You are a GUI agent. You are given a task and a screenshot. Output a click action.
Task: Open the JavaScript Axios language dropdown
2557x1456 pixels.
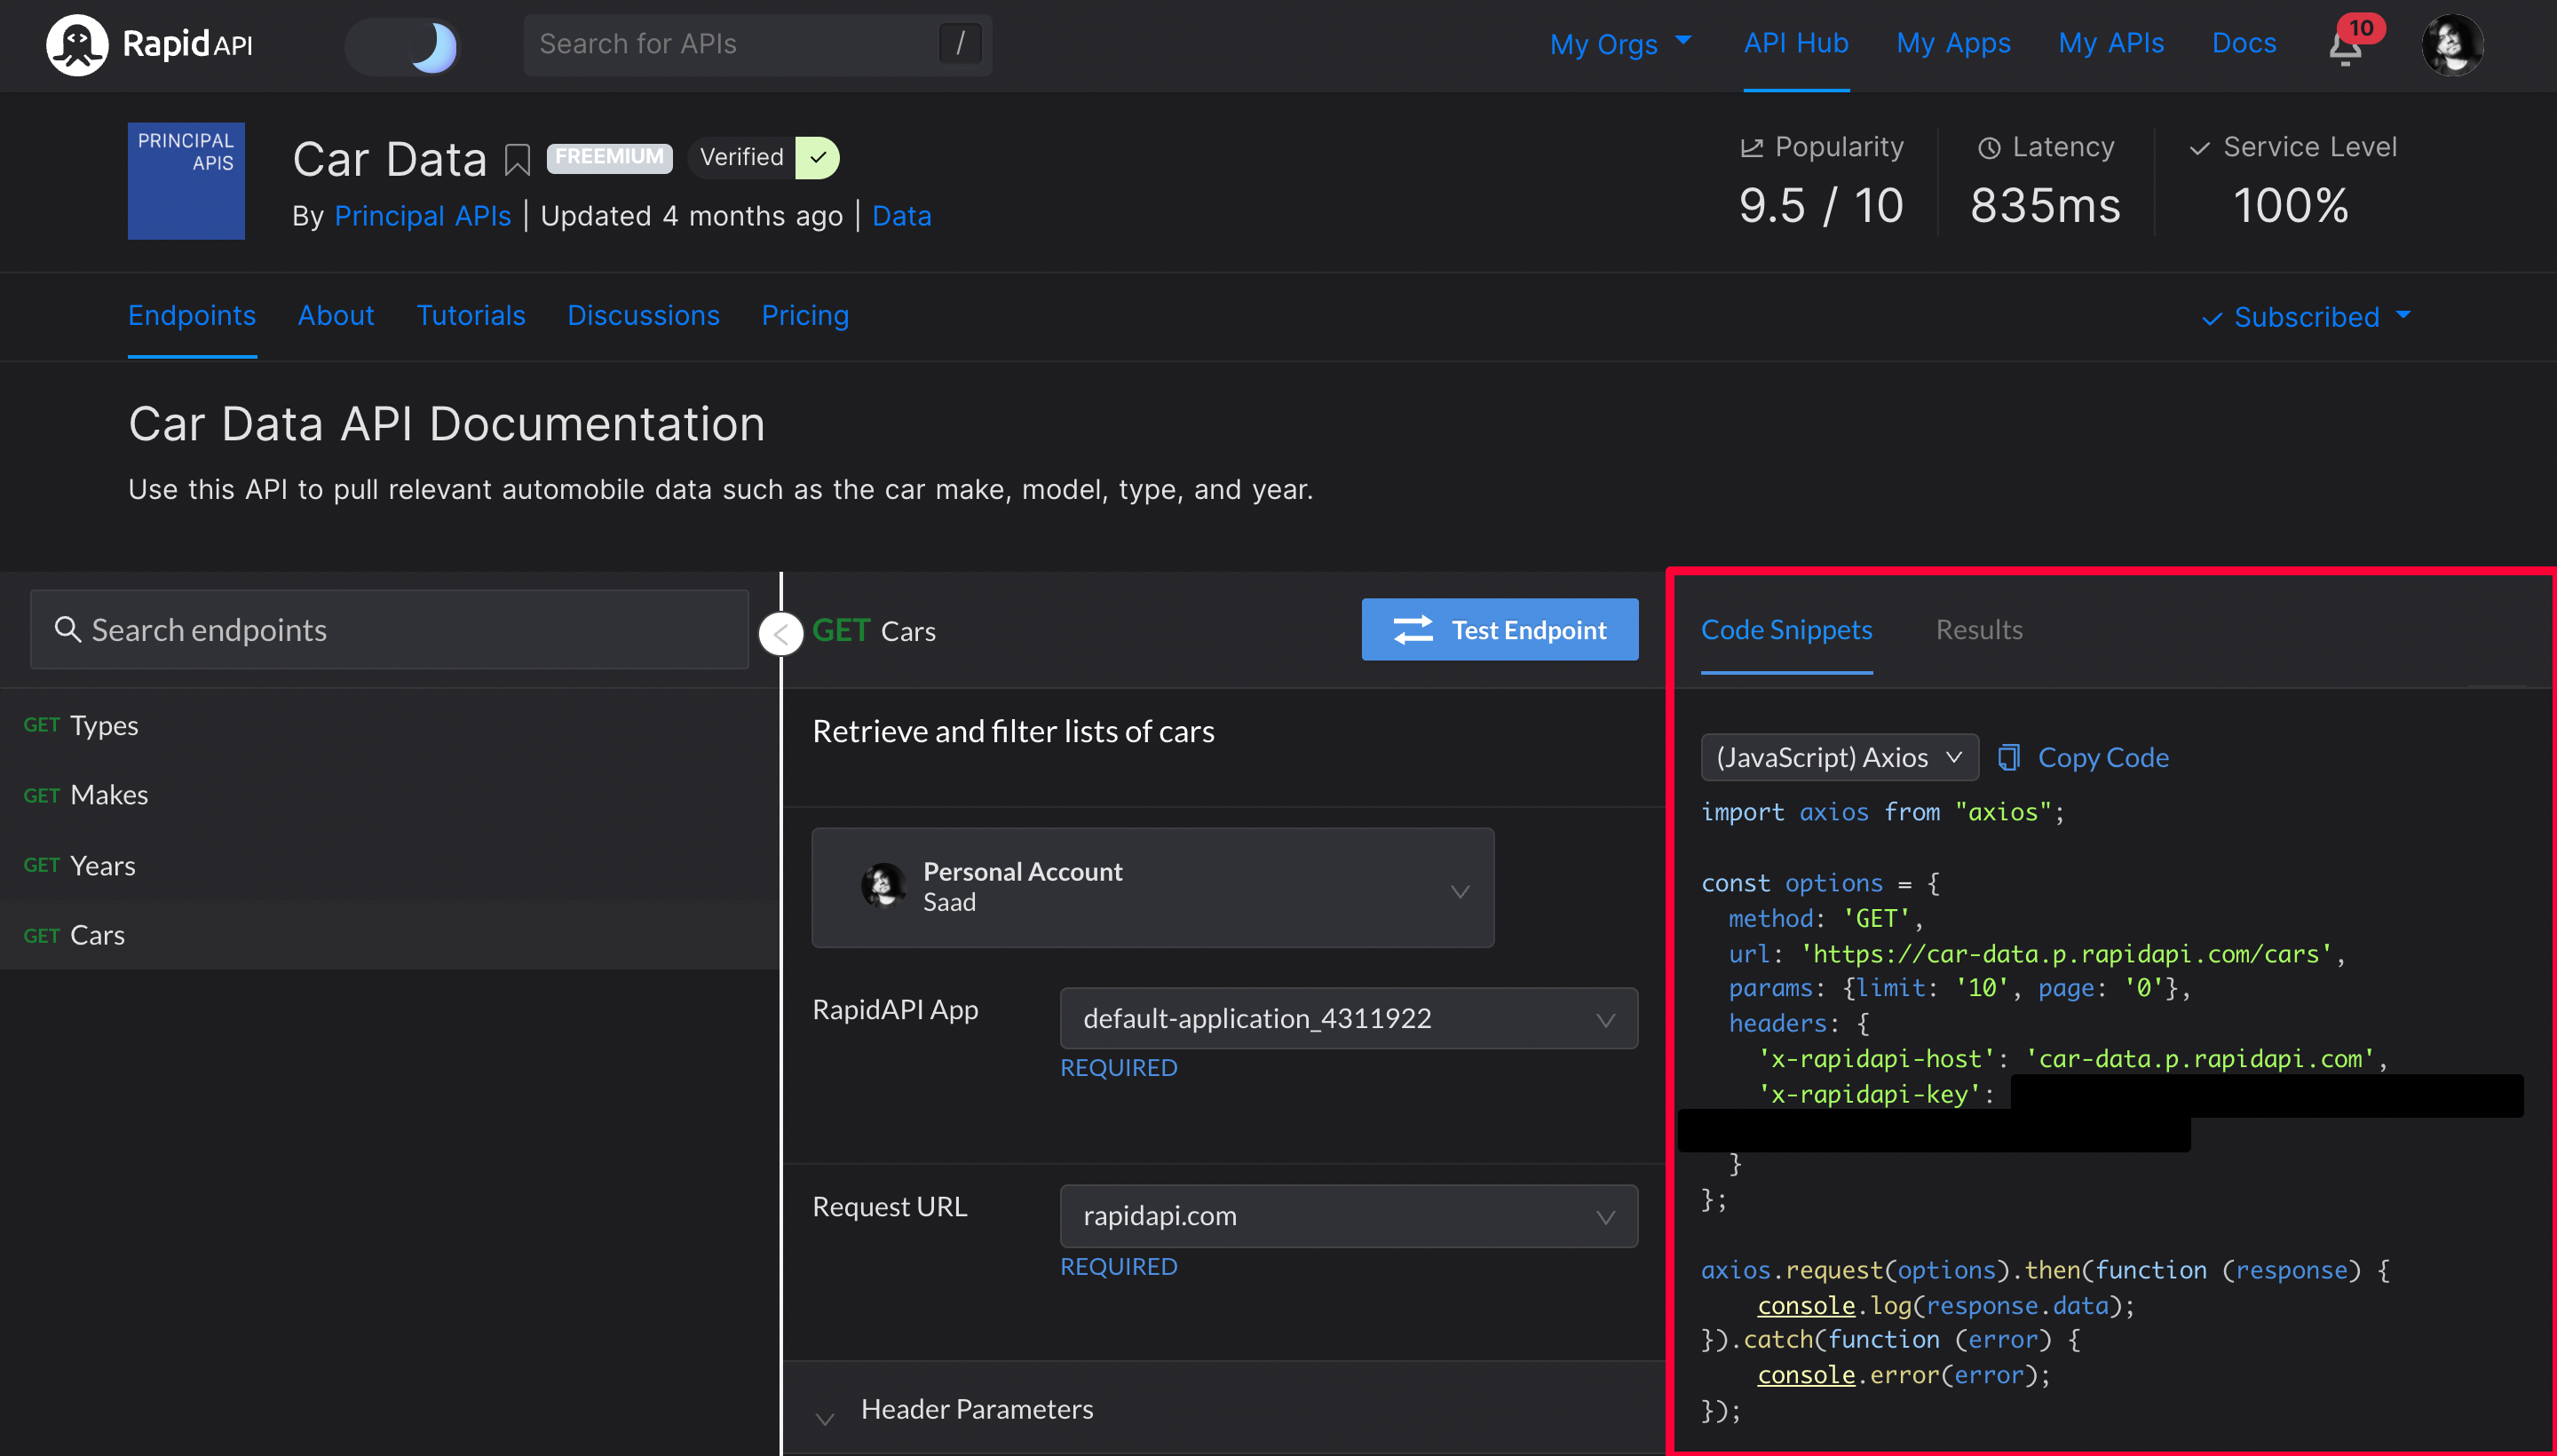click(x=1838, y=757)
